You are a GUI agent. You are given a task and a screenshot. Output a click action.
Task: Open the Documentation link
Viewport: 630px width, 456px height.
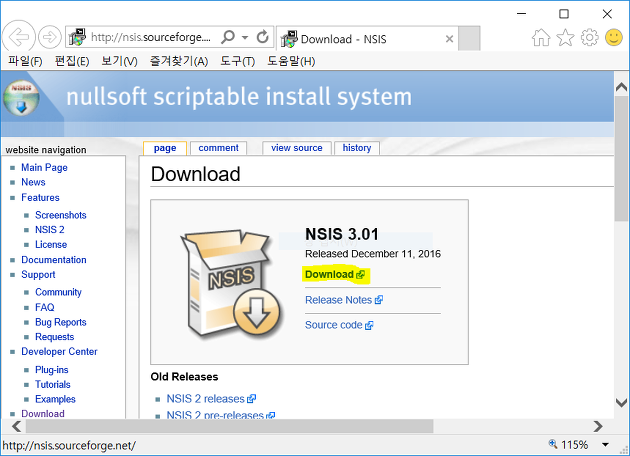[54, 260]
